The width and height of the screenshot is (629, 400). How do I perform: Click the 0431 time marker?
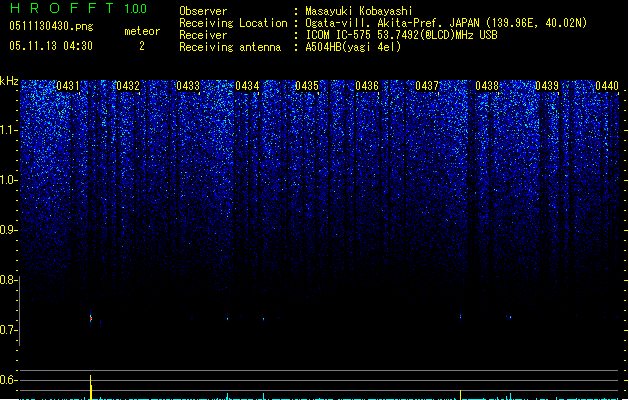[68, 86]
